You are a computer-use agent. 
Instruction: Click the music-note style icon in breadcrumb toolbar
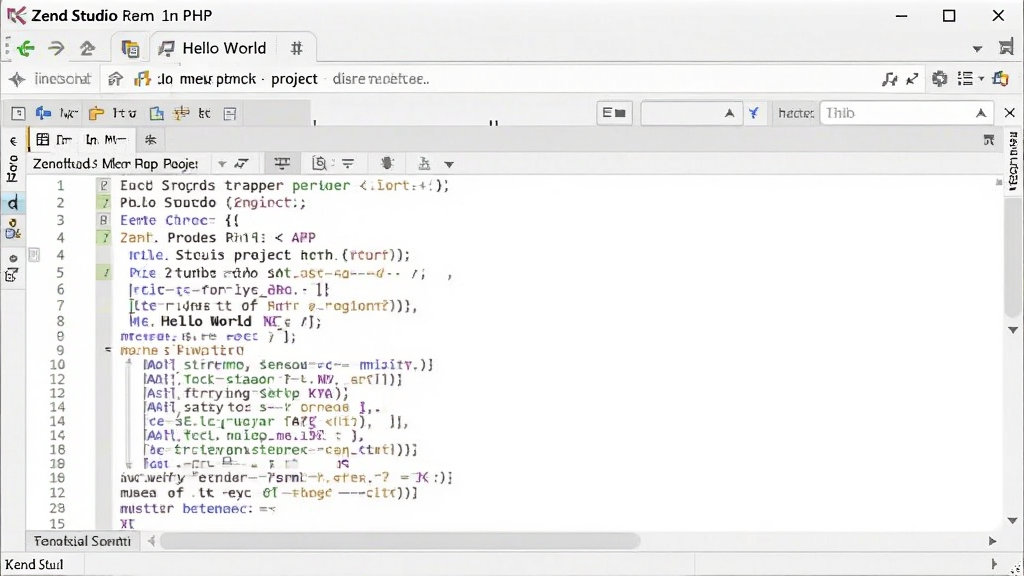pos(889,79)
